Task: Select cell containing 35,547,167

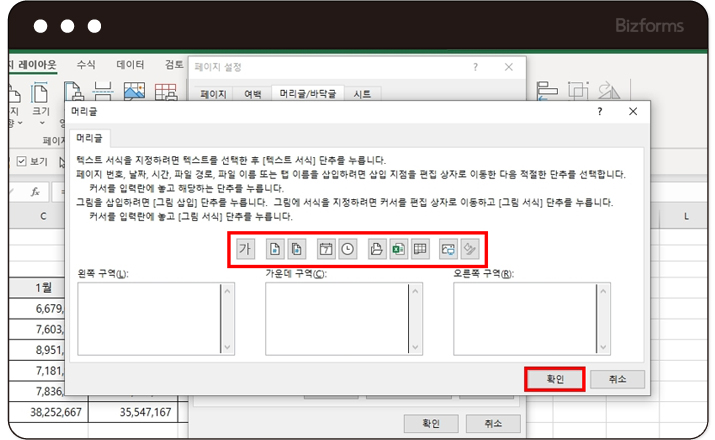Action: (x=133, y=412)
